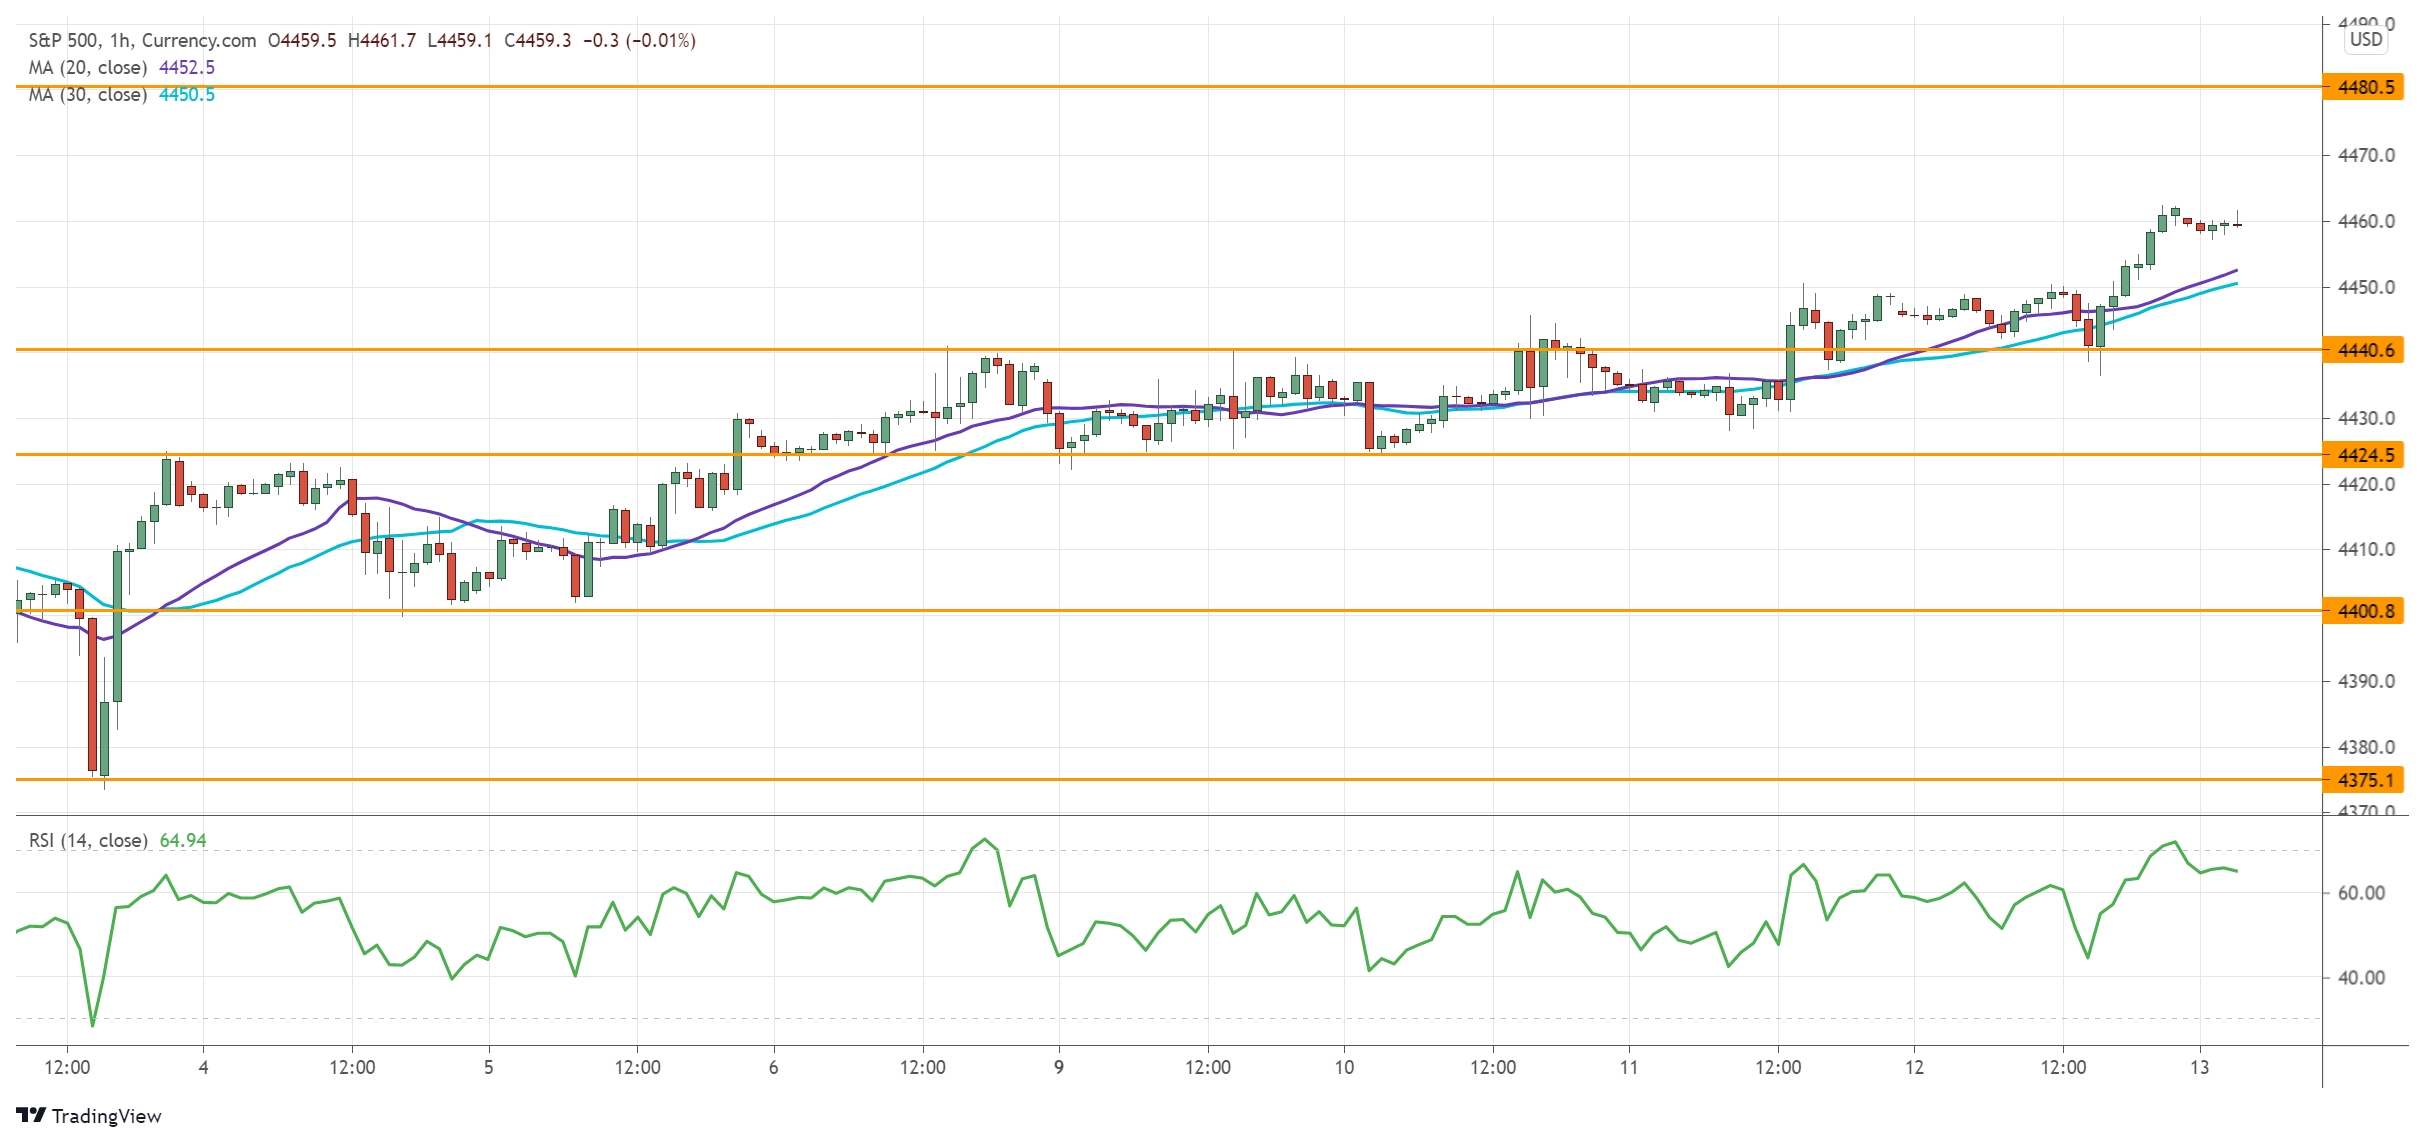Click the 4460.0 tick on price scale
This screenshot has width=2425, height=1143.
pyautogui.click(x=2365, y=221)
